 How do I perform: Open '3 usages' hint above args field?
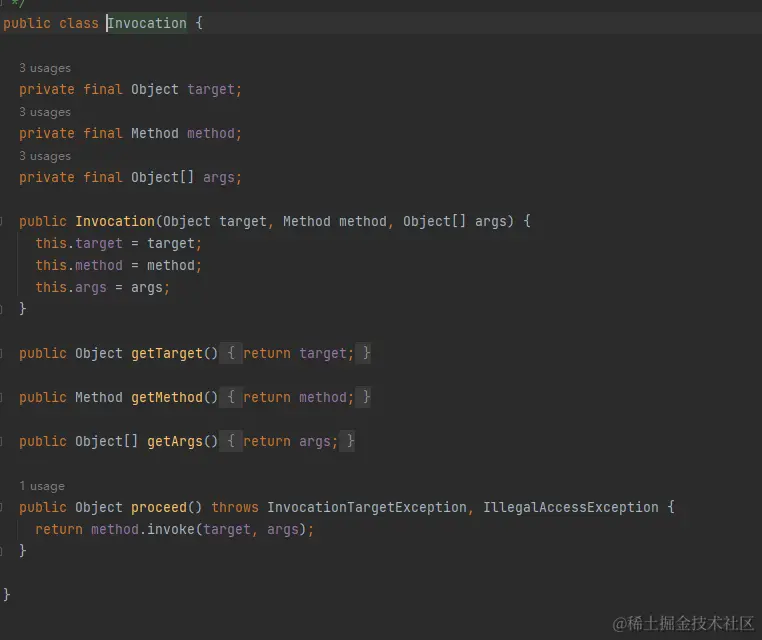tap(45, 156)
